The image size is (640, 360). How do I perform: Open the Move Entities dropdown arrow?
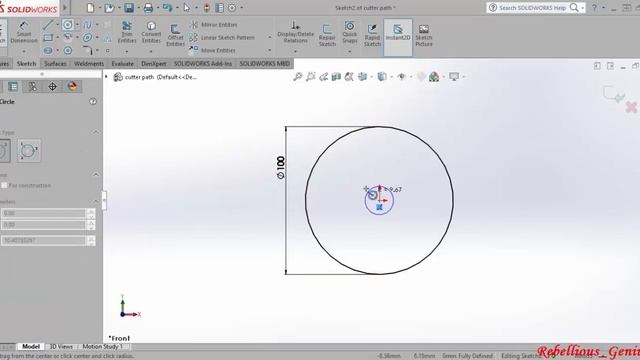[x=269, y=50]
